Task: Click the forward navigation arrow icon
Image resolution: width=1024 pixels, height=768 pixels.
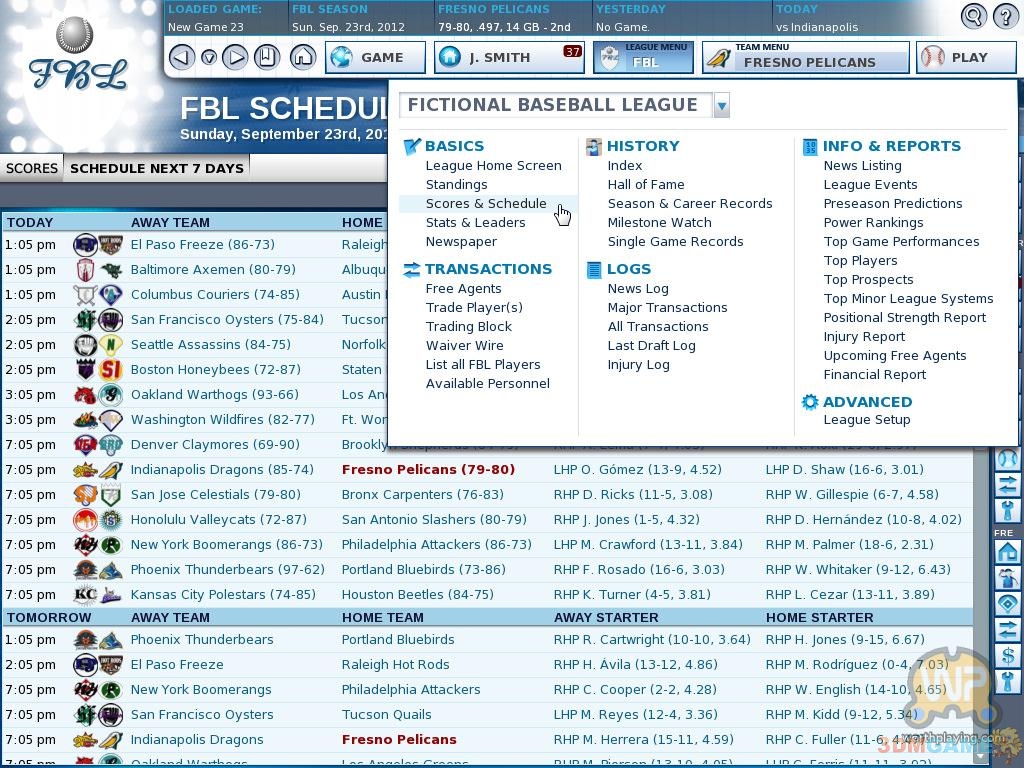Action: coord(236,58)
